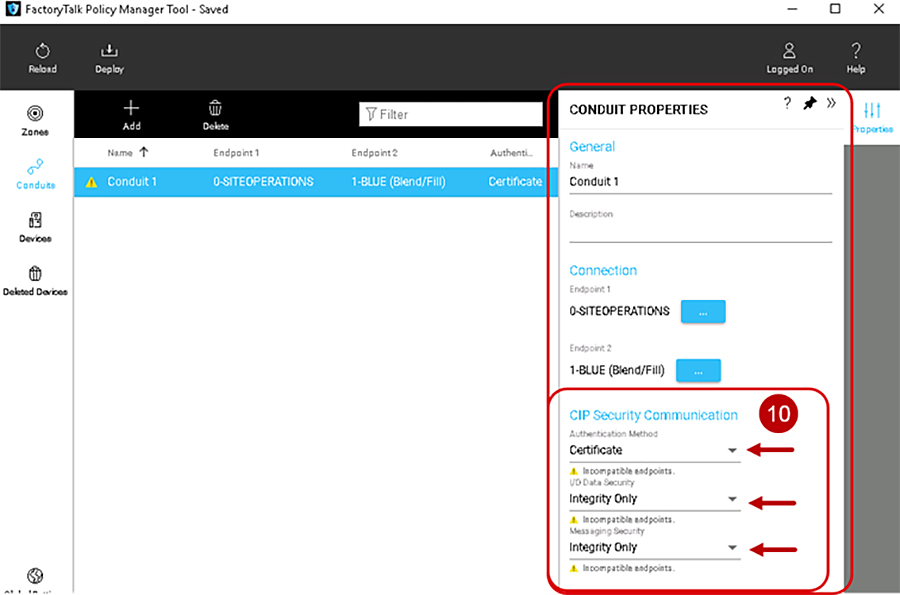Select the Conduit 1 name cell

click(131, 182)
